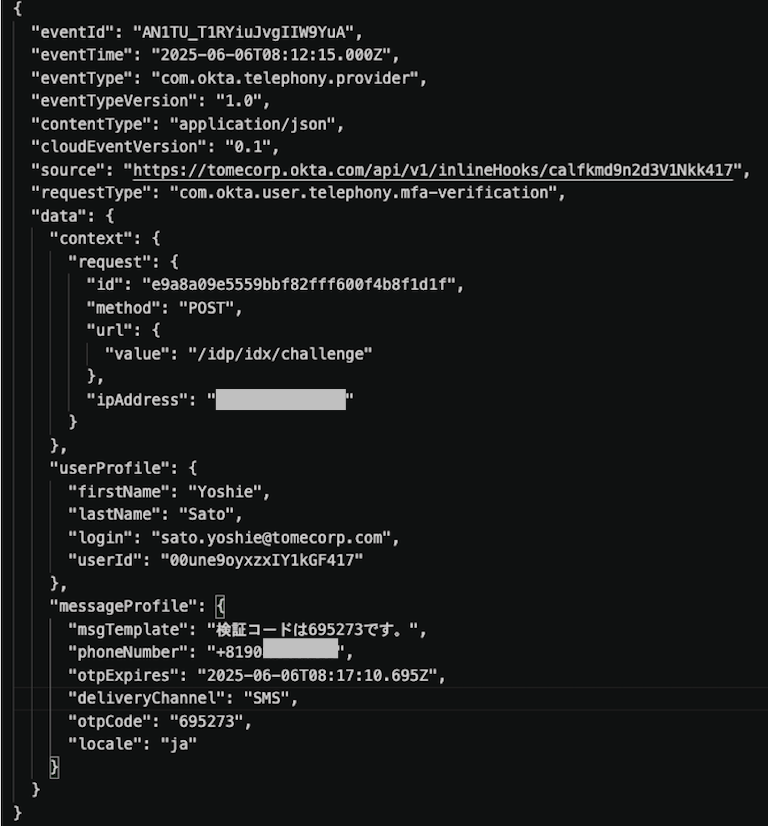Select the com.okta.telephony.provider eventType value

pyautogui.click(x=289, y=77)
